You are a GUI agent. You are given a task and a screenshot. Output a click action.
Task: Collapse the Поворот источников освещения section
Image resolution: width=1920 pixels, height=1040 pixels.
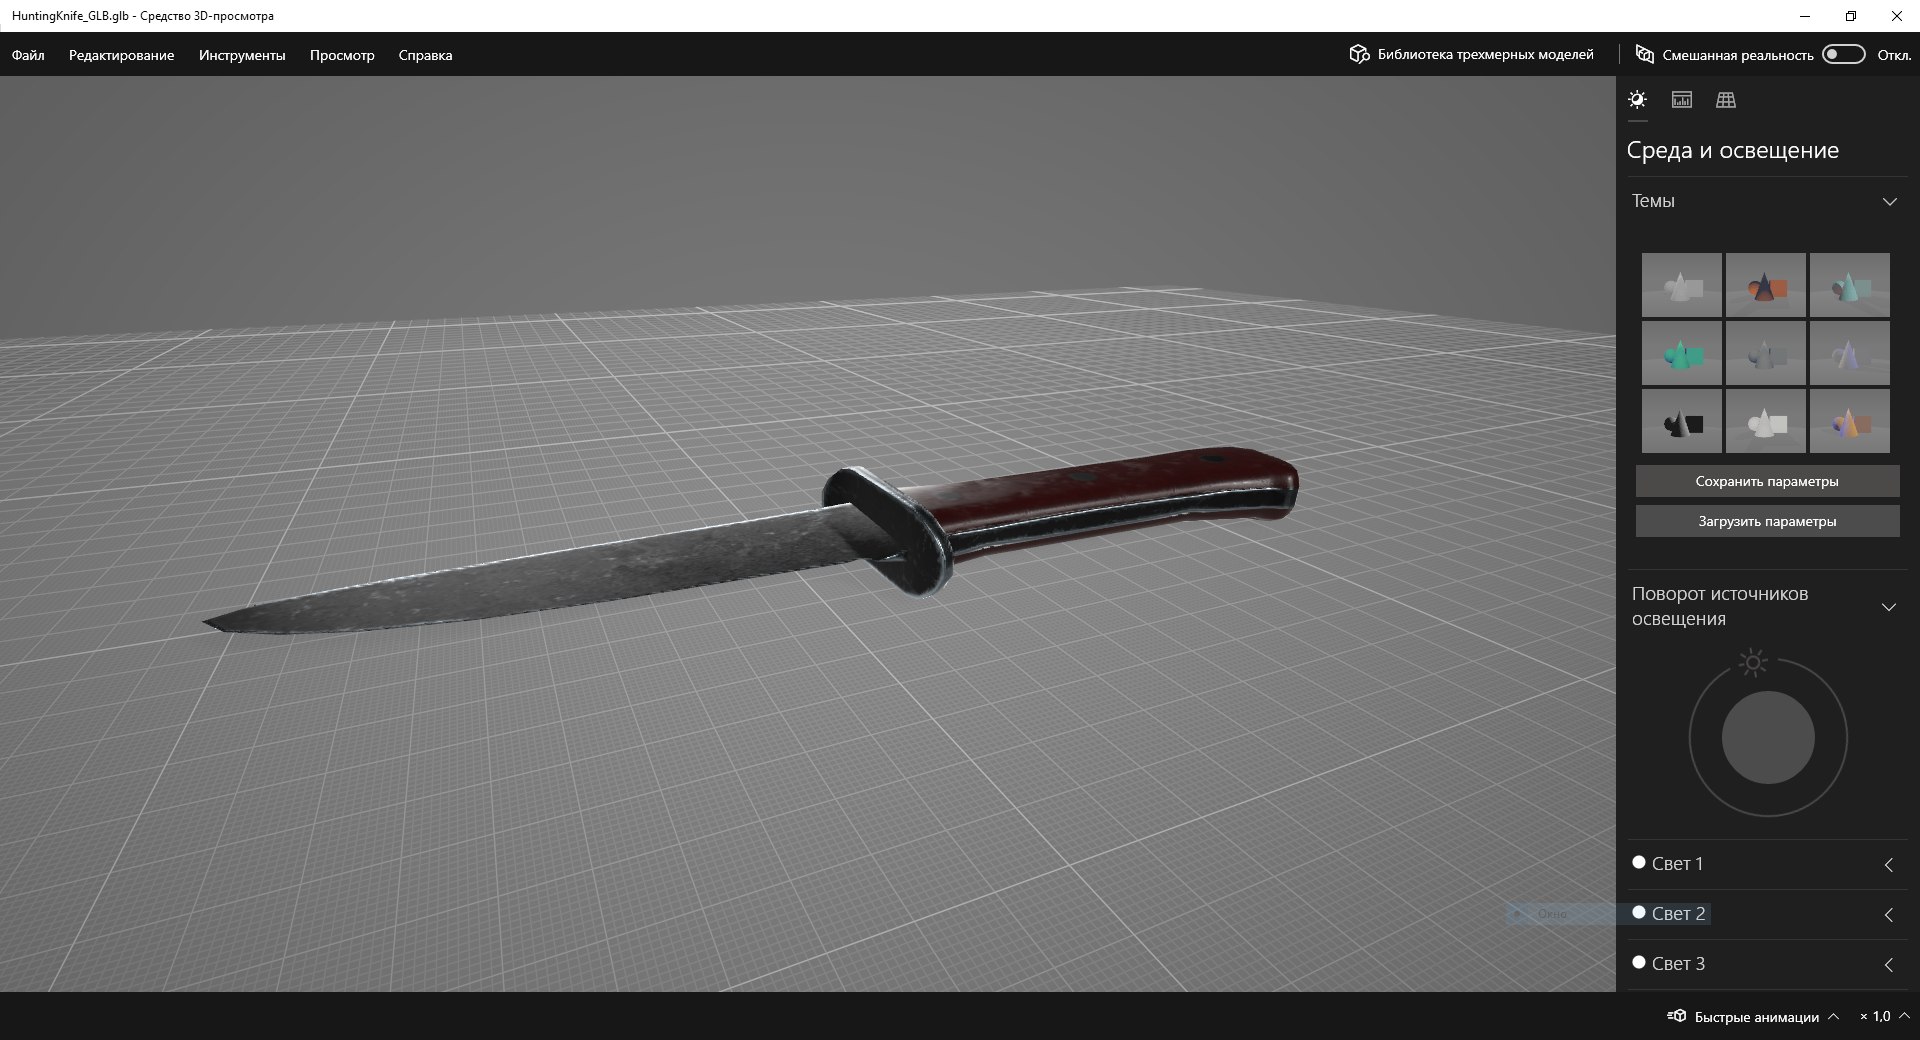click(x=1889, y=607)
